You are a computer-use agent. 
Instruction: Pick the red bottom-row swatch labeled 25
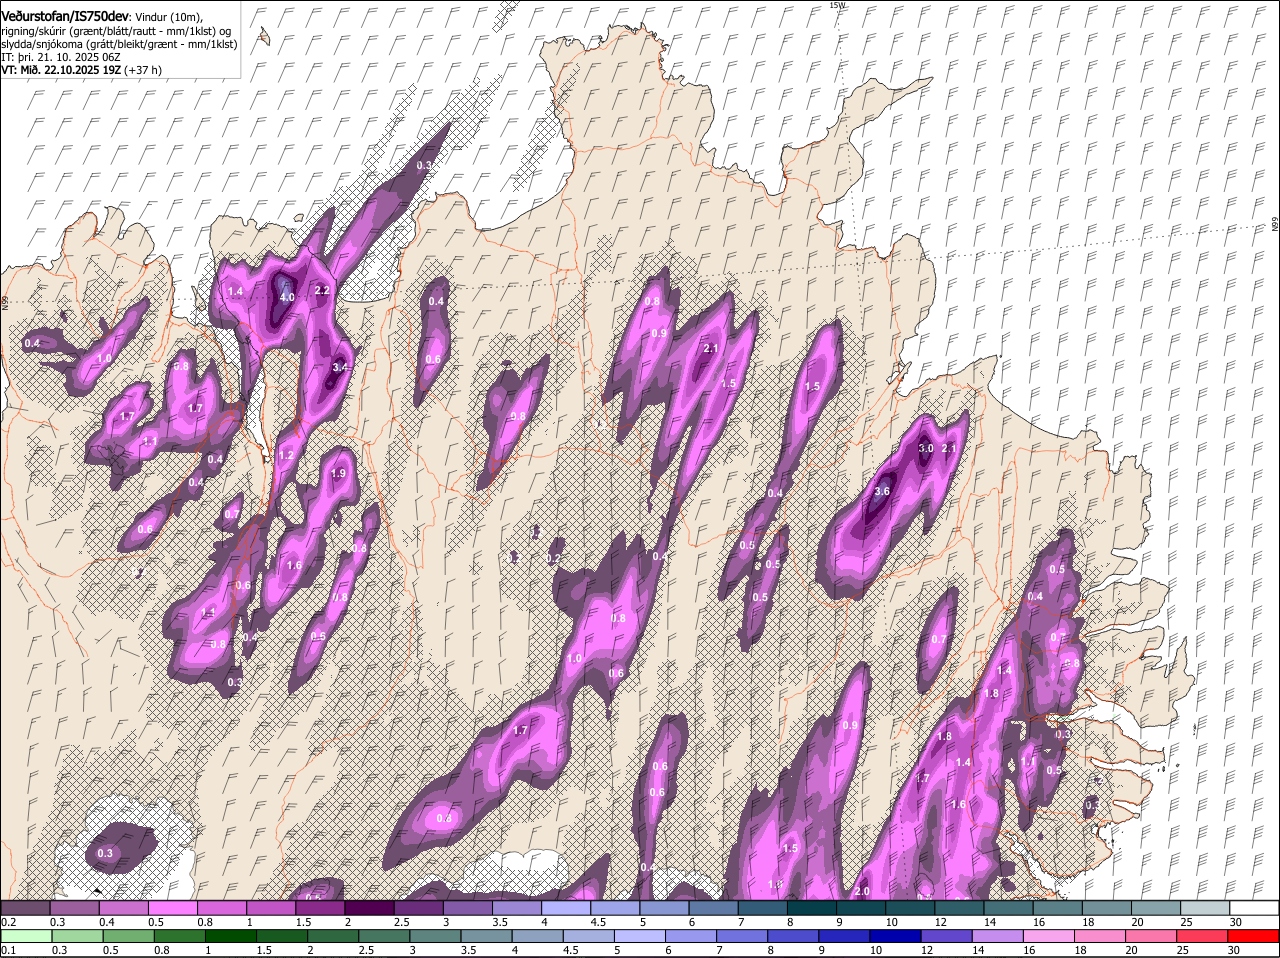[x=1202, y=937]
